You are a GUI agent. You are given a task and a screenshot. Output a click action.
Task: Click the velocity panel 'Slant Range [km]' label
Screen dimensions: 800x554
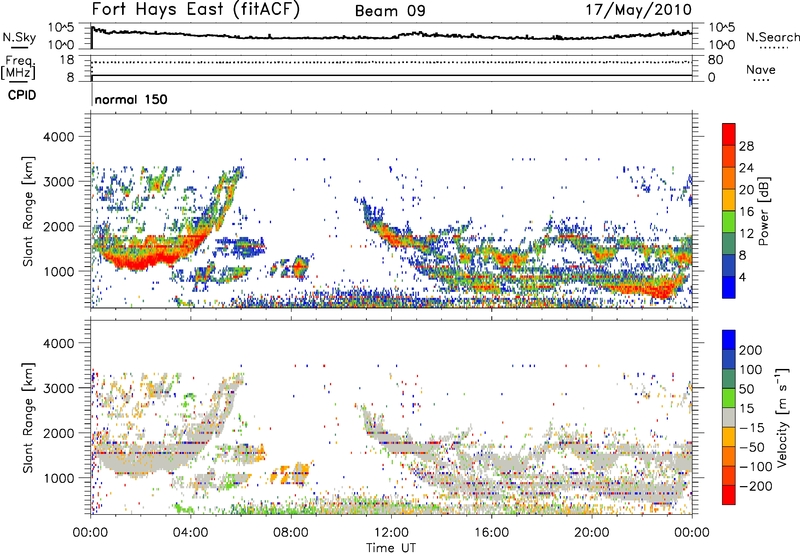(28, 417)
